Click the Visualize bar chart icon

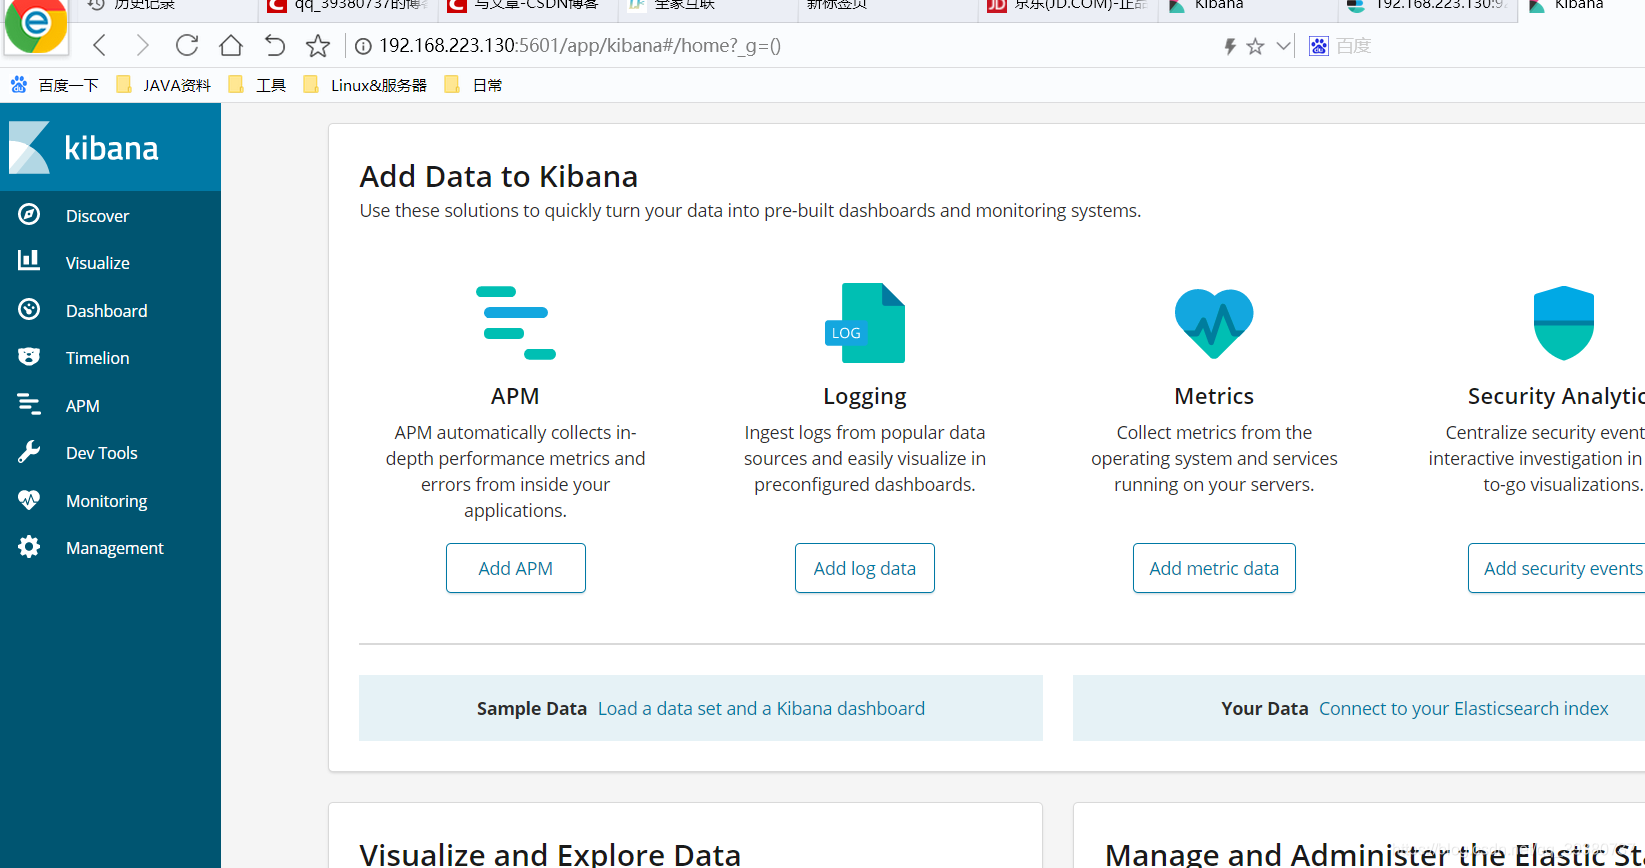pyautogui.click(x=29, y=261)
